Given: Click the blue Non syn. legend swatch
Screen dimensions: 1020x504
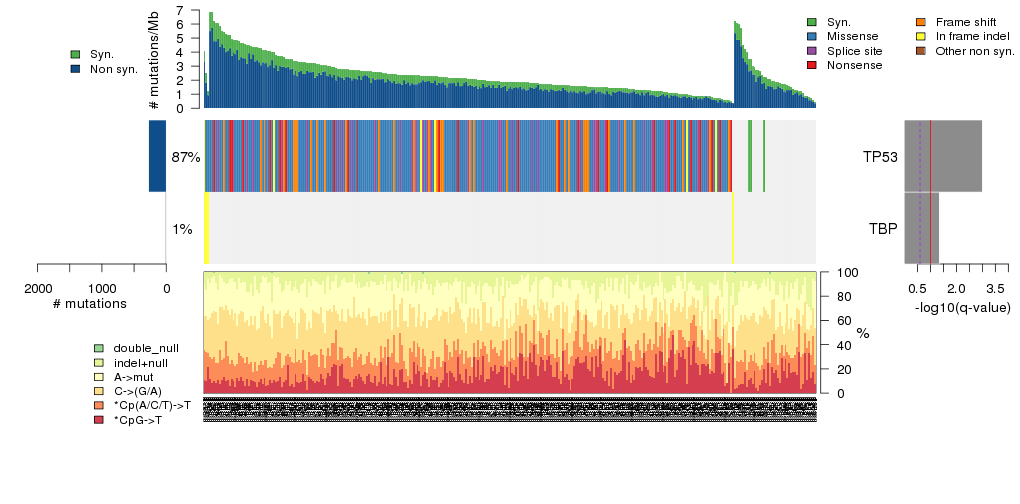Looking at the screenshot, I should click(x=76, y=69).
